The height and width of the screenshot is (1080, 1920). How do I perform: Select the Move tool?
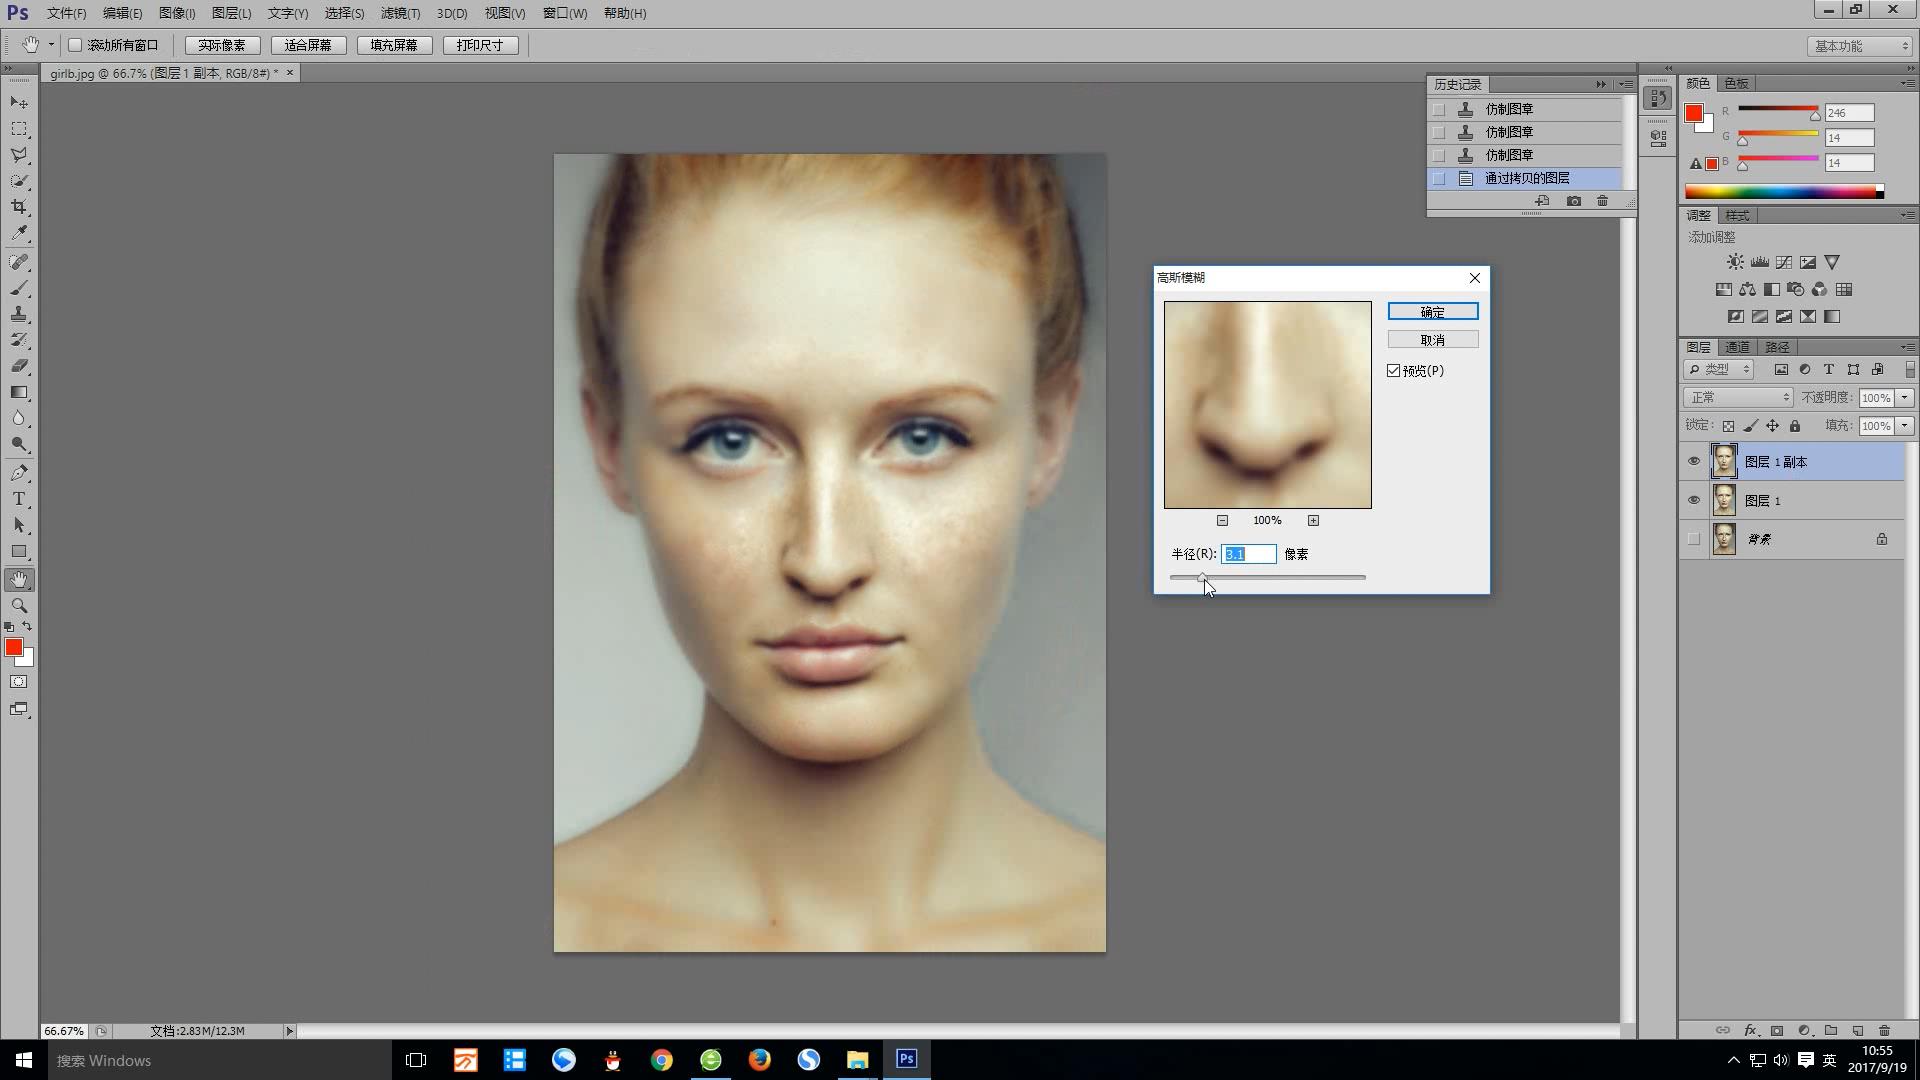point(19,103)
